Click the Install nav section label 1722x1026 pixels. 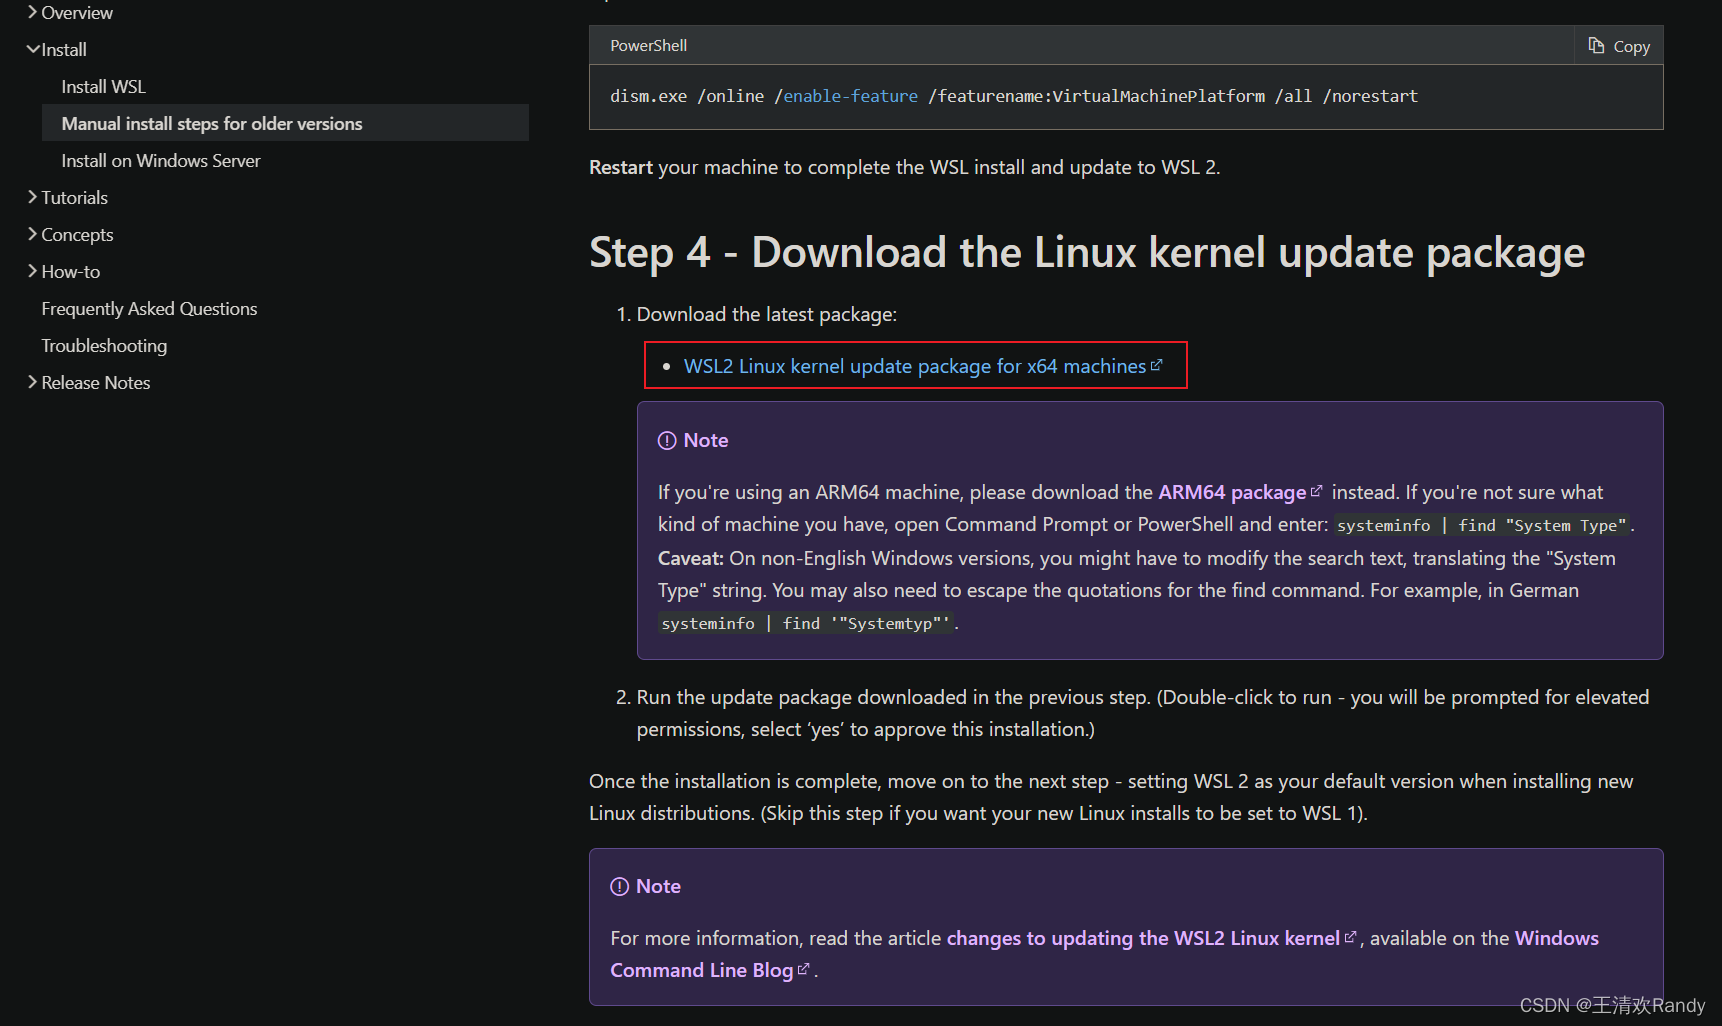click(x=64, y=50)
